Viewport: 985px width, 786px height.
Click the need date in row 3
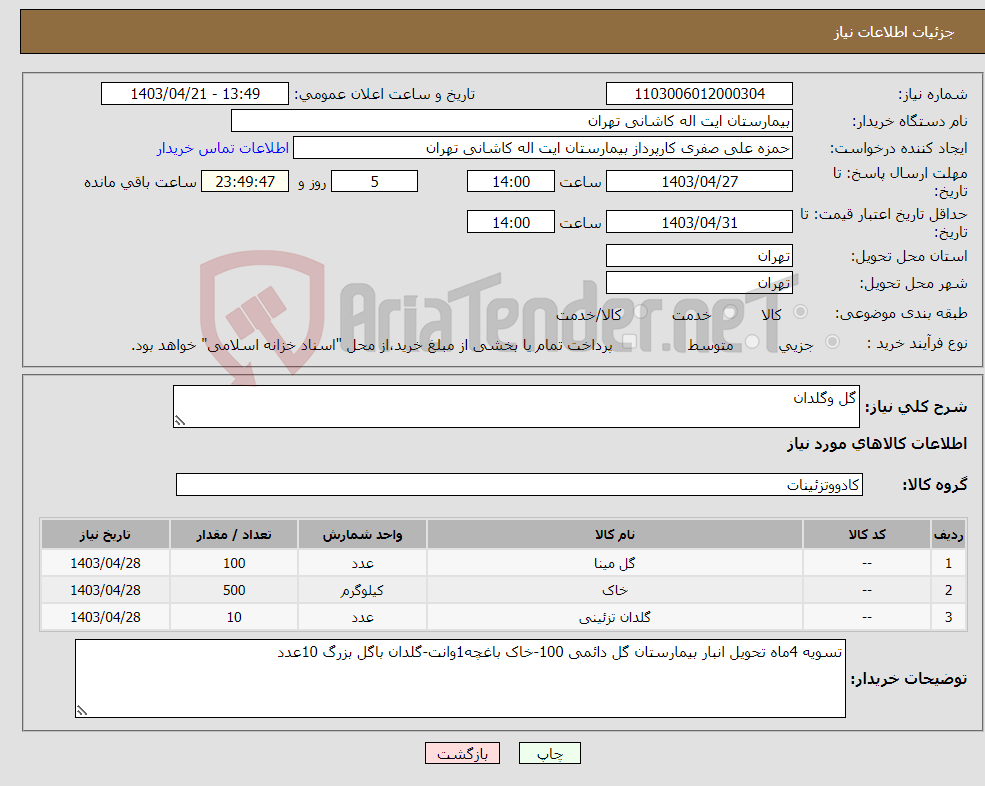105,618
